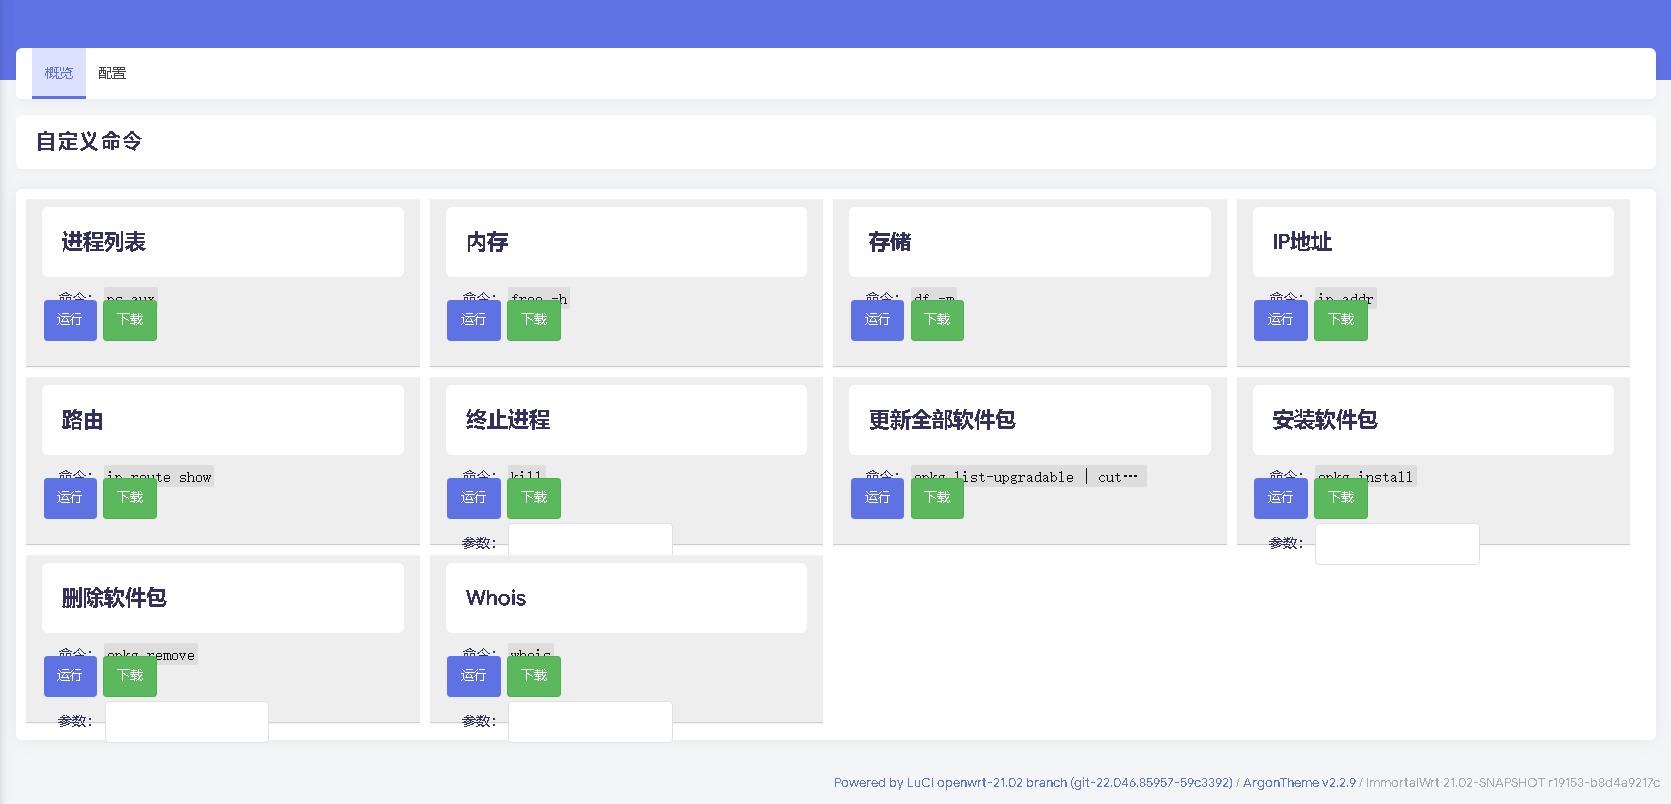Select the 概览 tab
The width and height of the screenshot is (1671, 804).
pyautogui.click(x=59, y=73)
